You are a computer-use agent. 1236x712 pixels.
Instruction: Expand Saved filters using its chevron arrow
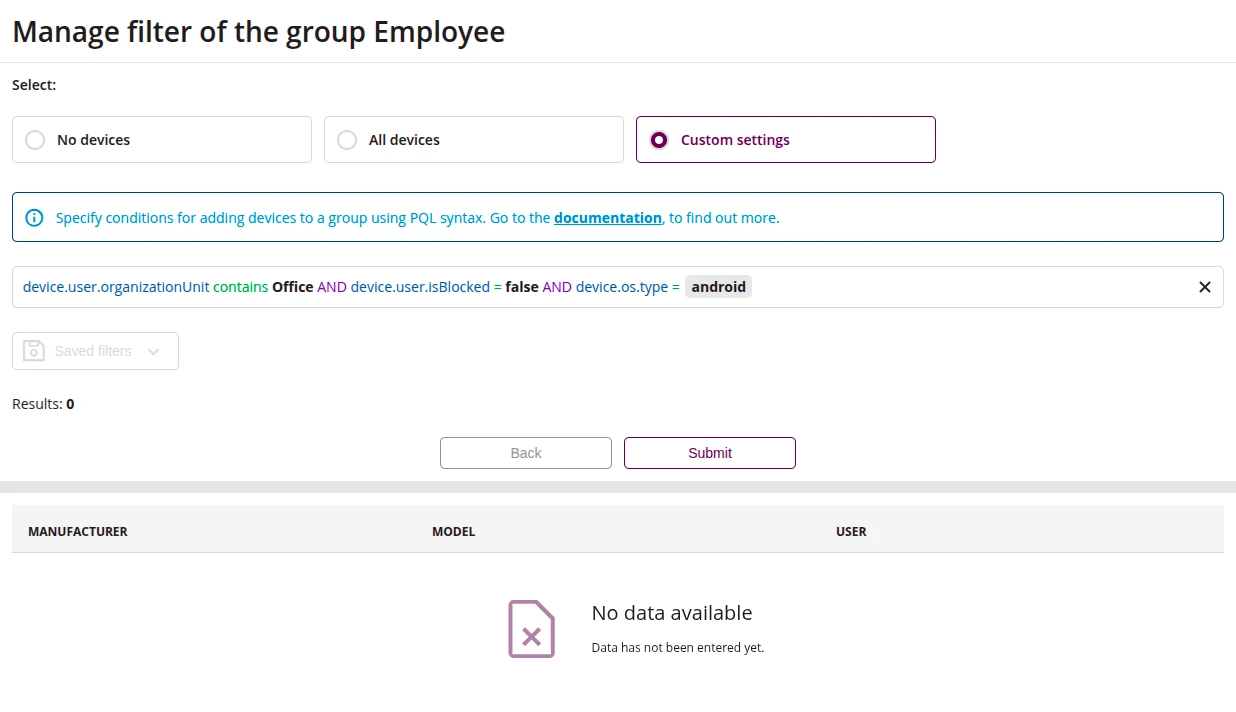point(153,351)
